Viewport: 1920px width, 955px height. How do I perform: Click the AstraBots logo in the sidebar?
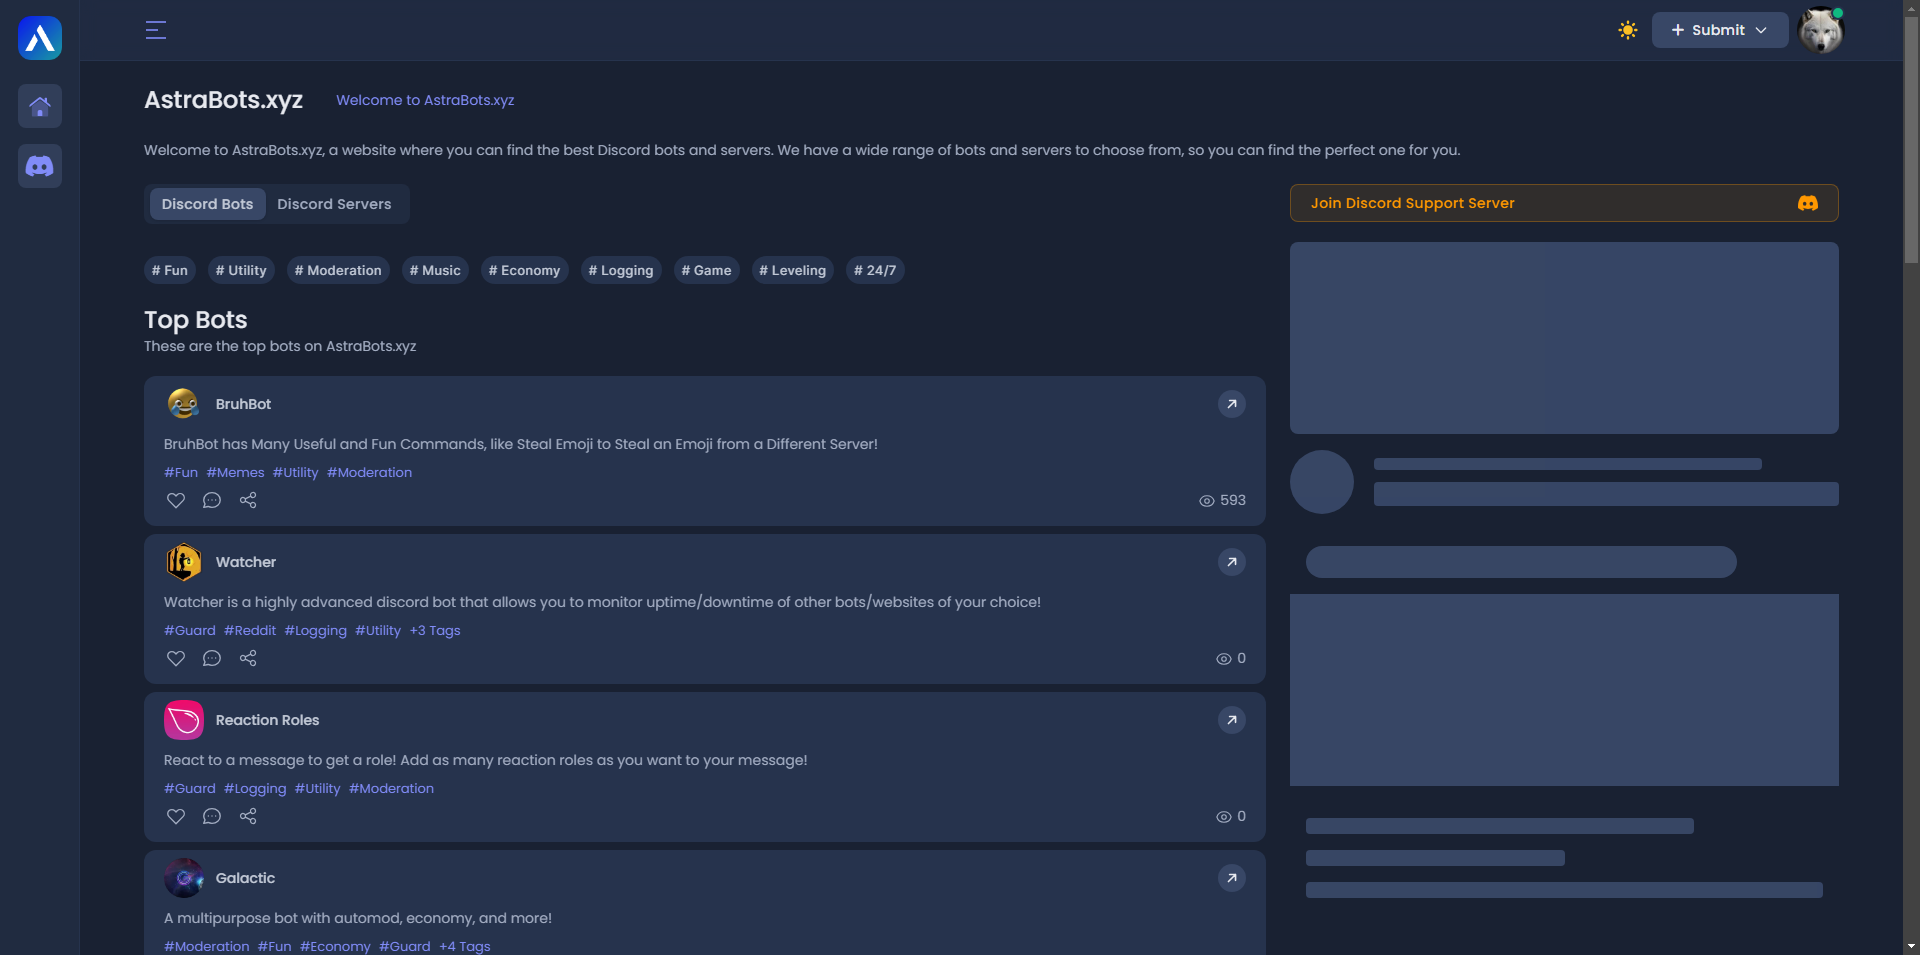[40, 38]
